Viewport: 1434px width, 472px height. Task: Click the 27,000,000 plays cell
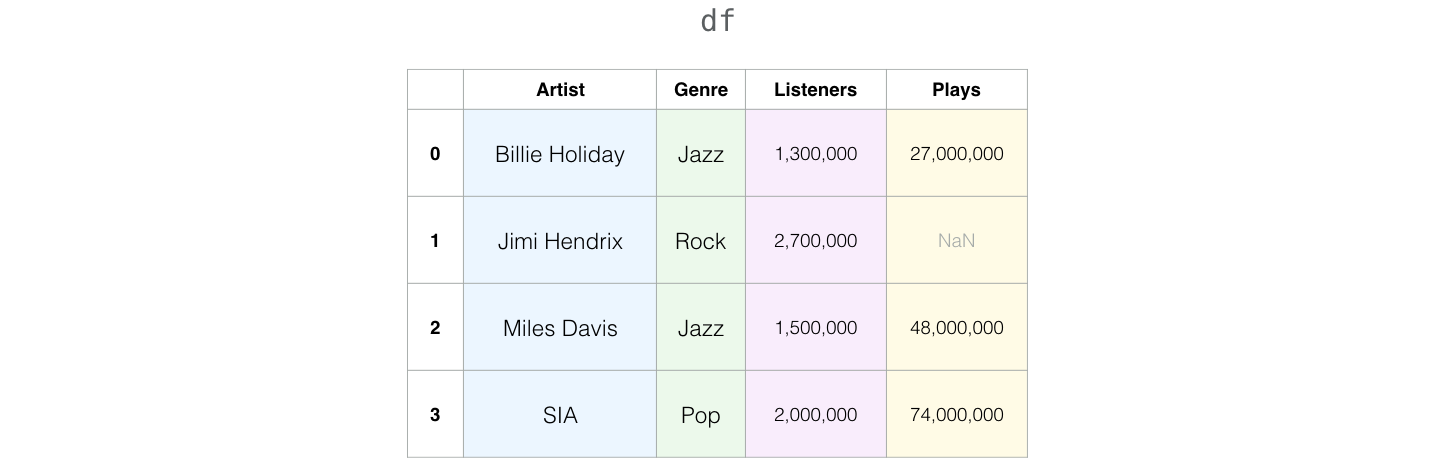click(957, 154)
